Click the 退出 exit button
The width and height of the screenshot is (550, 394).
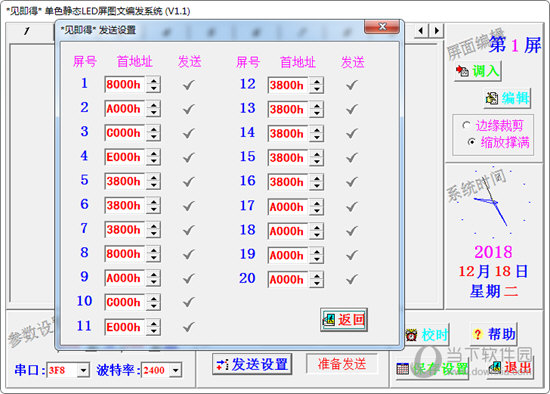(x=510, y=368)
